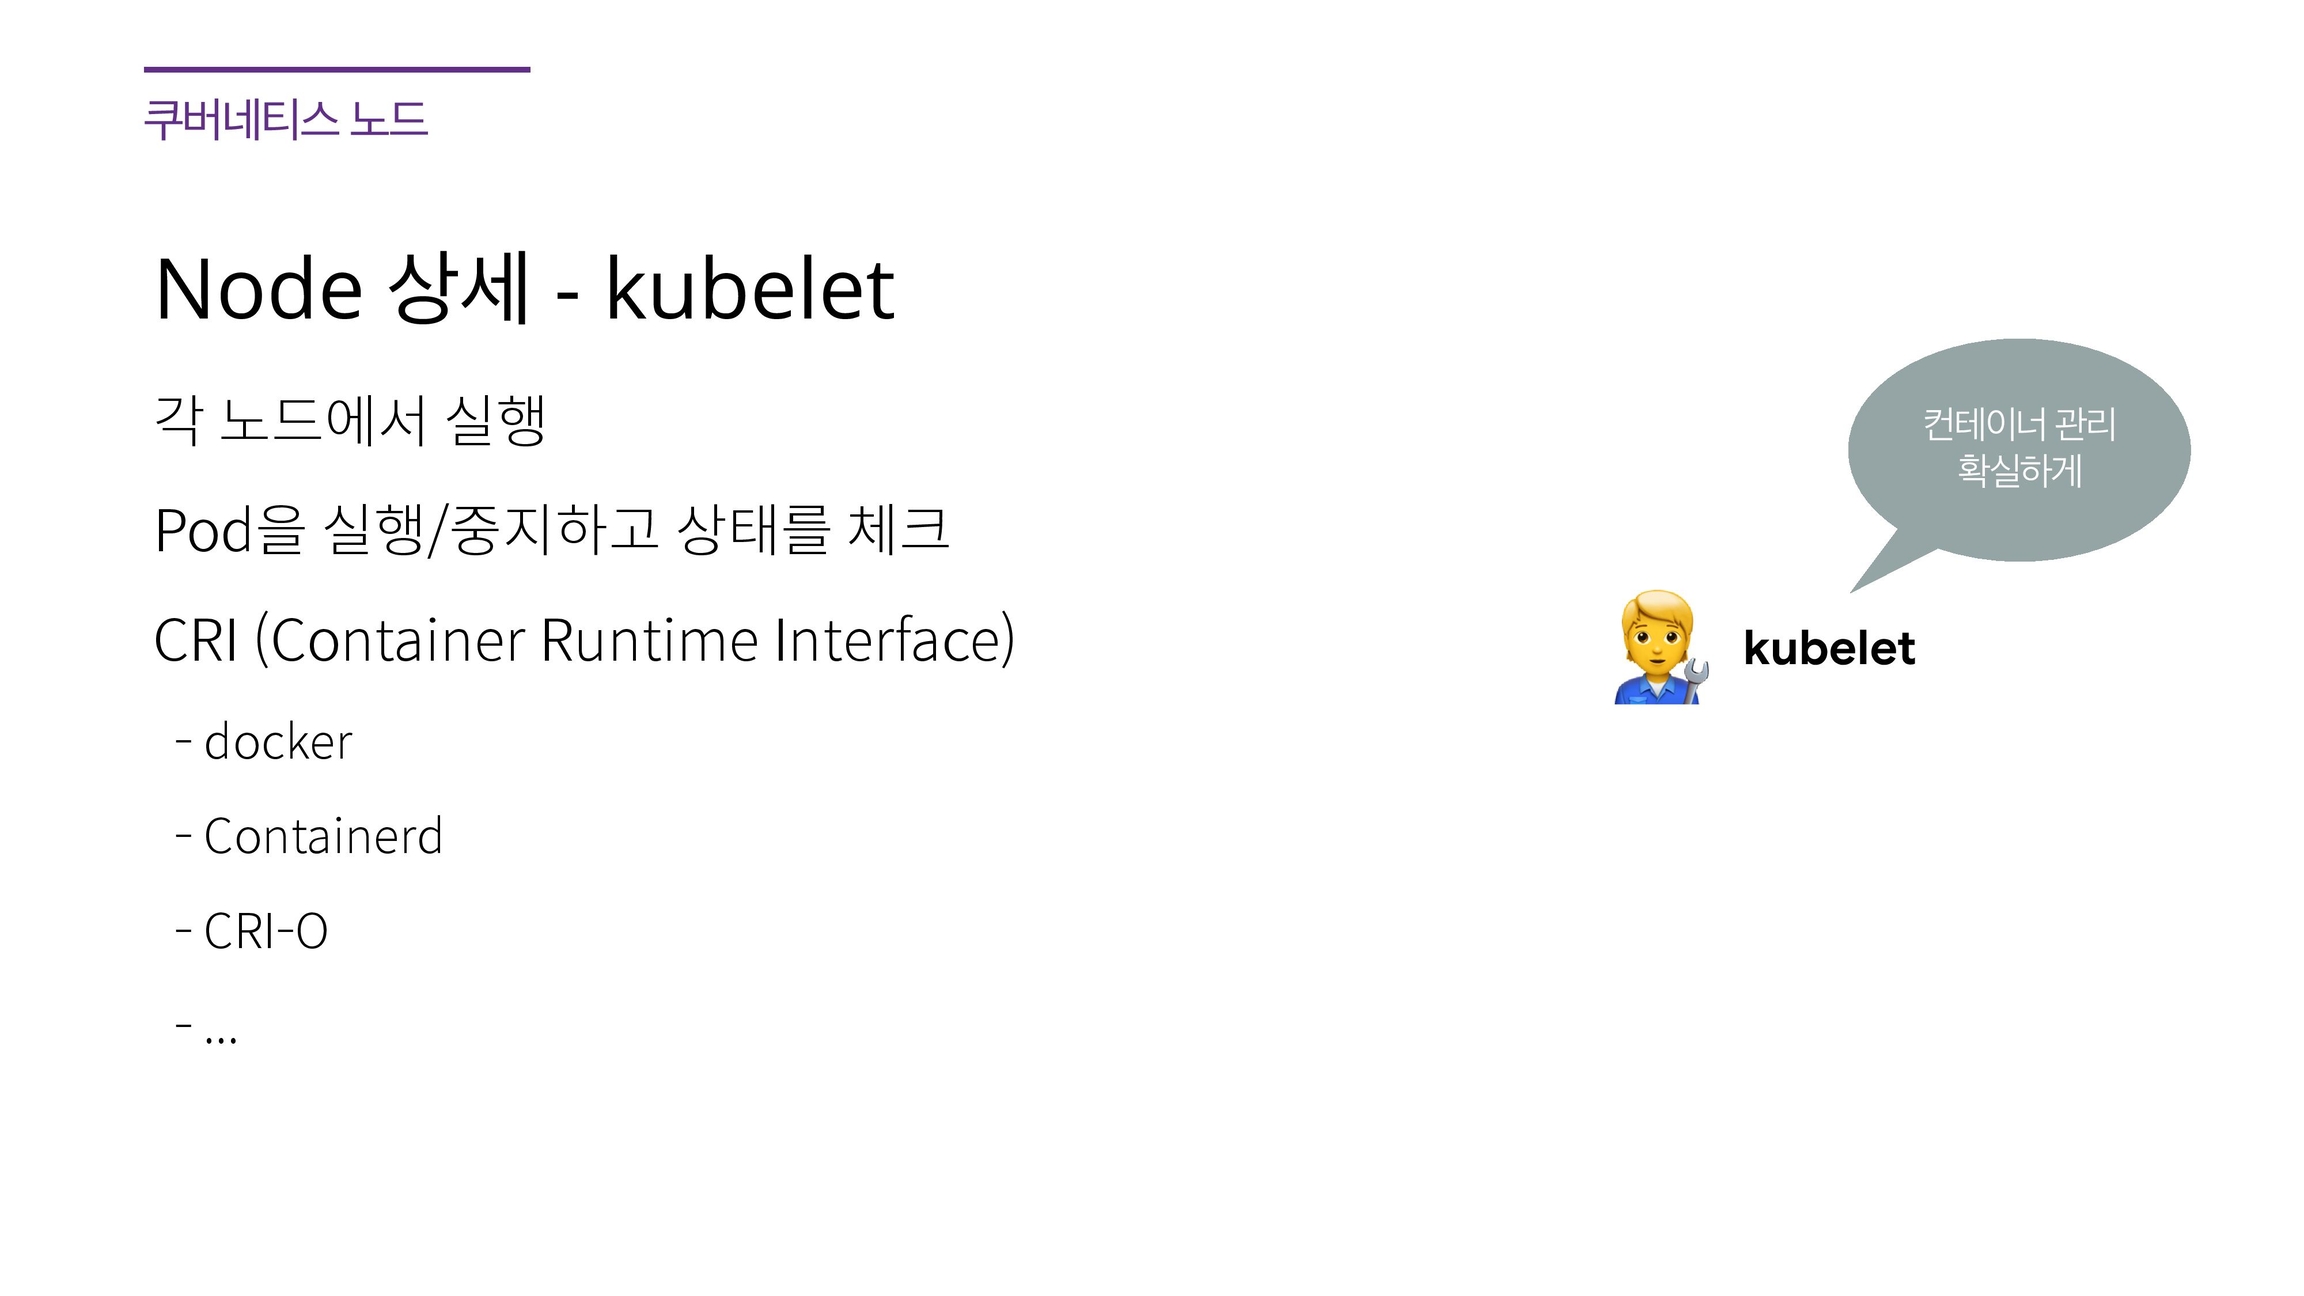The width and height of the screenshot is (2304, 1296).
Task: Click the gray speech bubble tail
Action: click(1883, 566)
